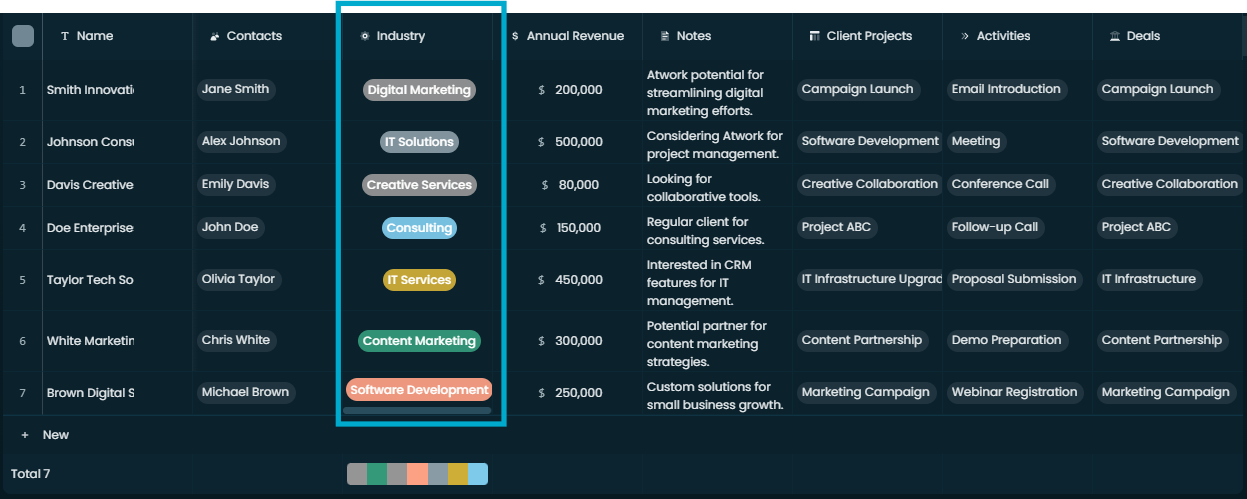Open the Creative Services industry tag
The image size is (1247, 499).
click(x=419, y=185)
